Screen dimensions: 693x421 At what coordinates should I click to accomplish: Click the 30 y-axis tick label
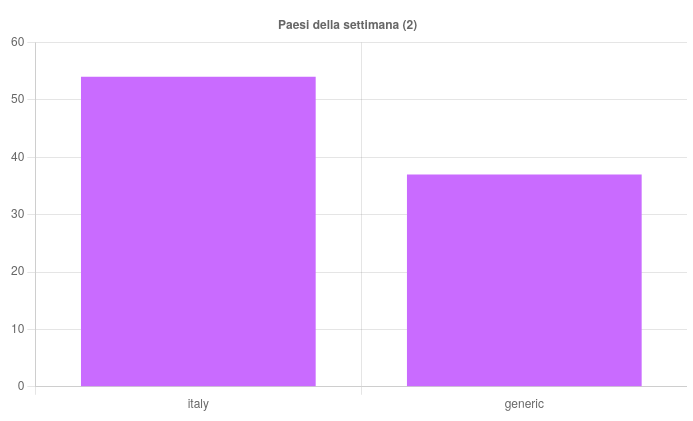click(x=18, y=214)
